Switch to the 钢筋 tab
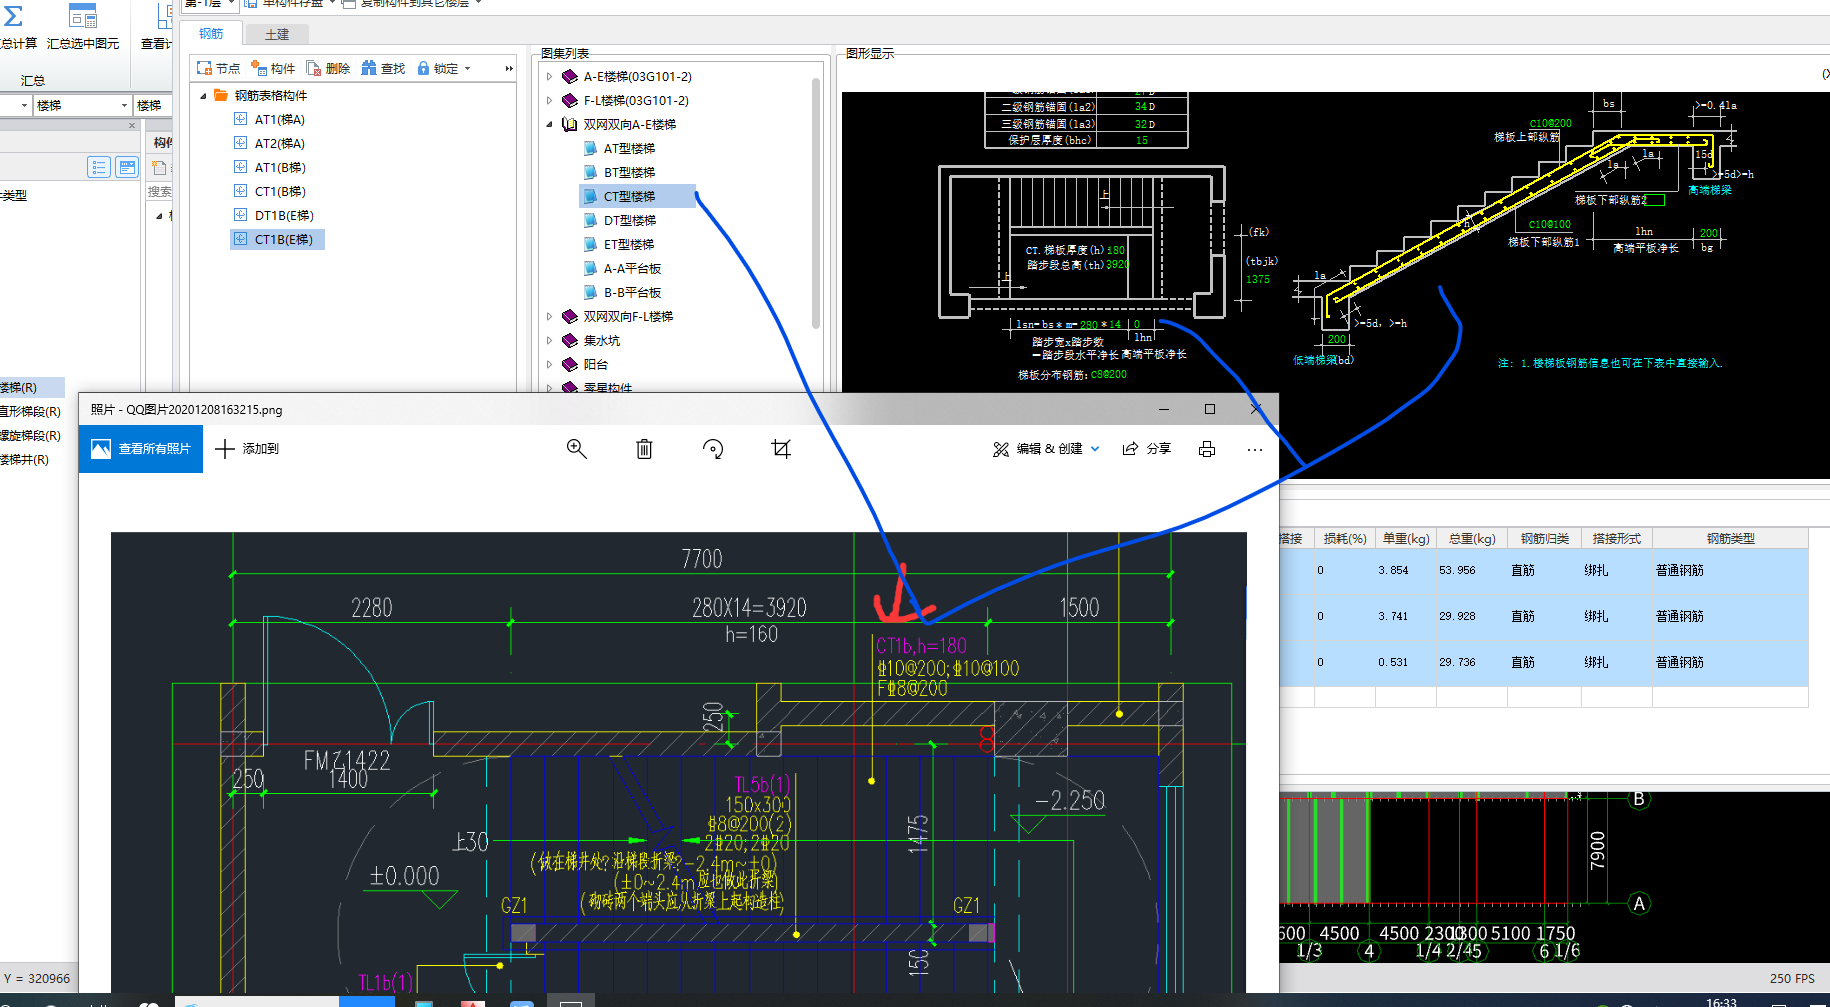 (211, 34)
